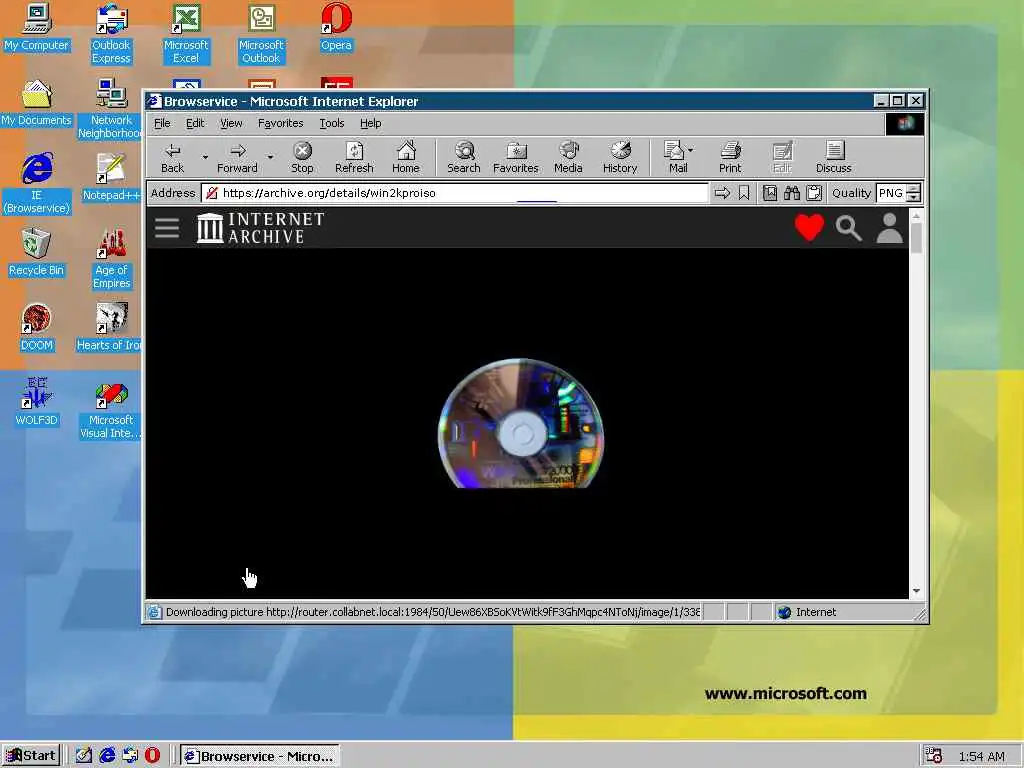The height and width of the screenshot is (768, 1024).
Task: Reload the page with Refresh
Action: click(354, 157)
